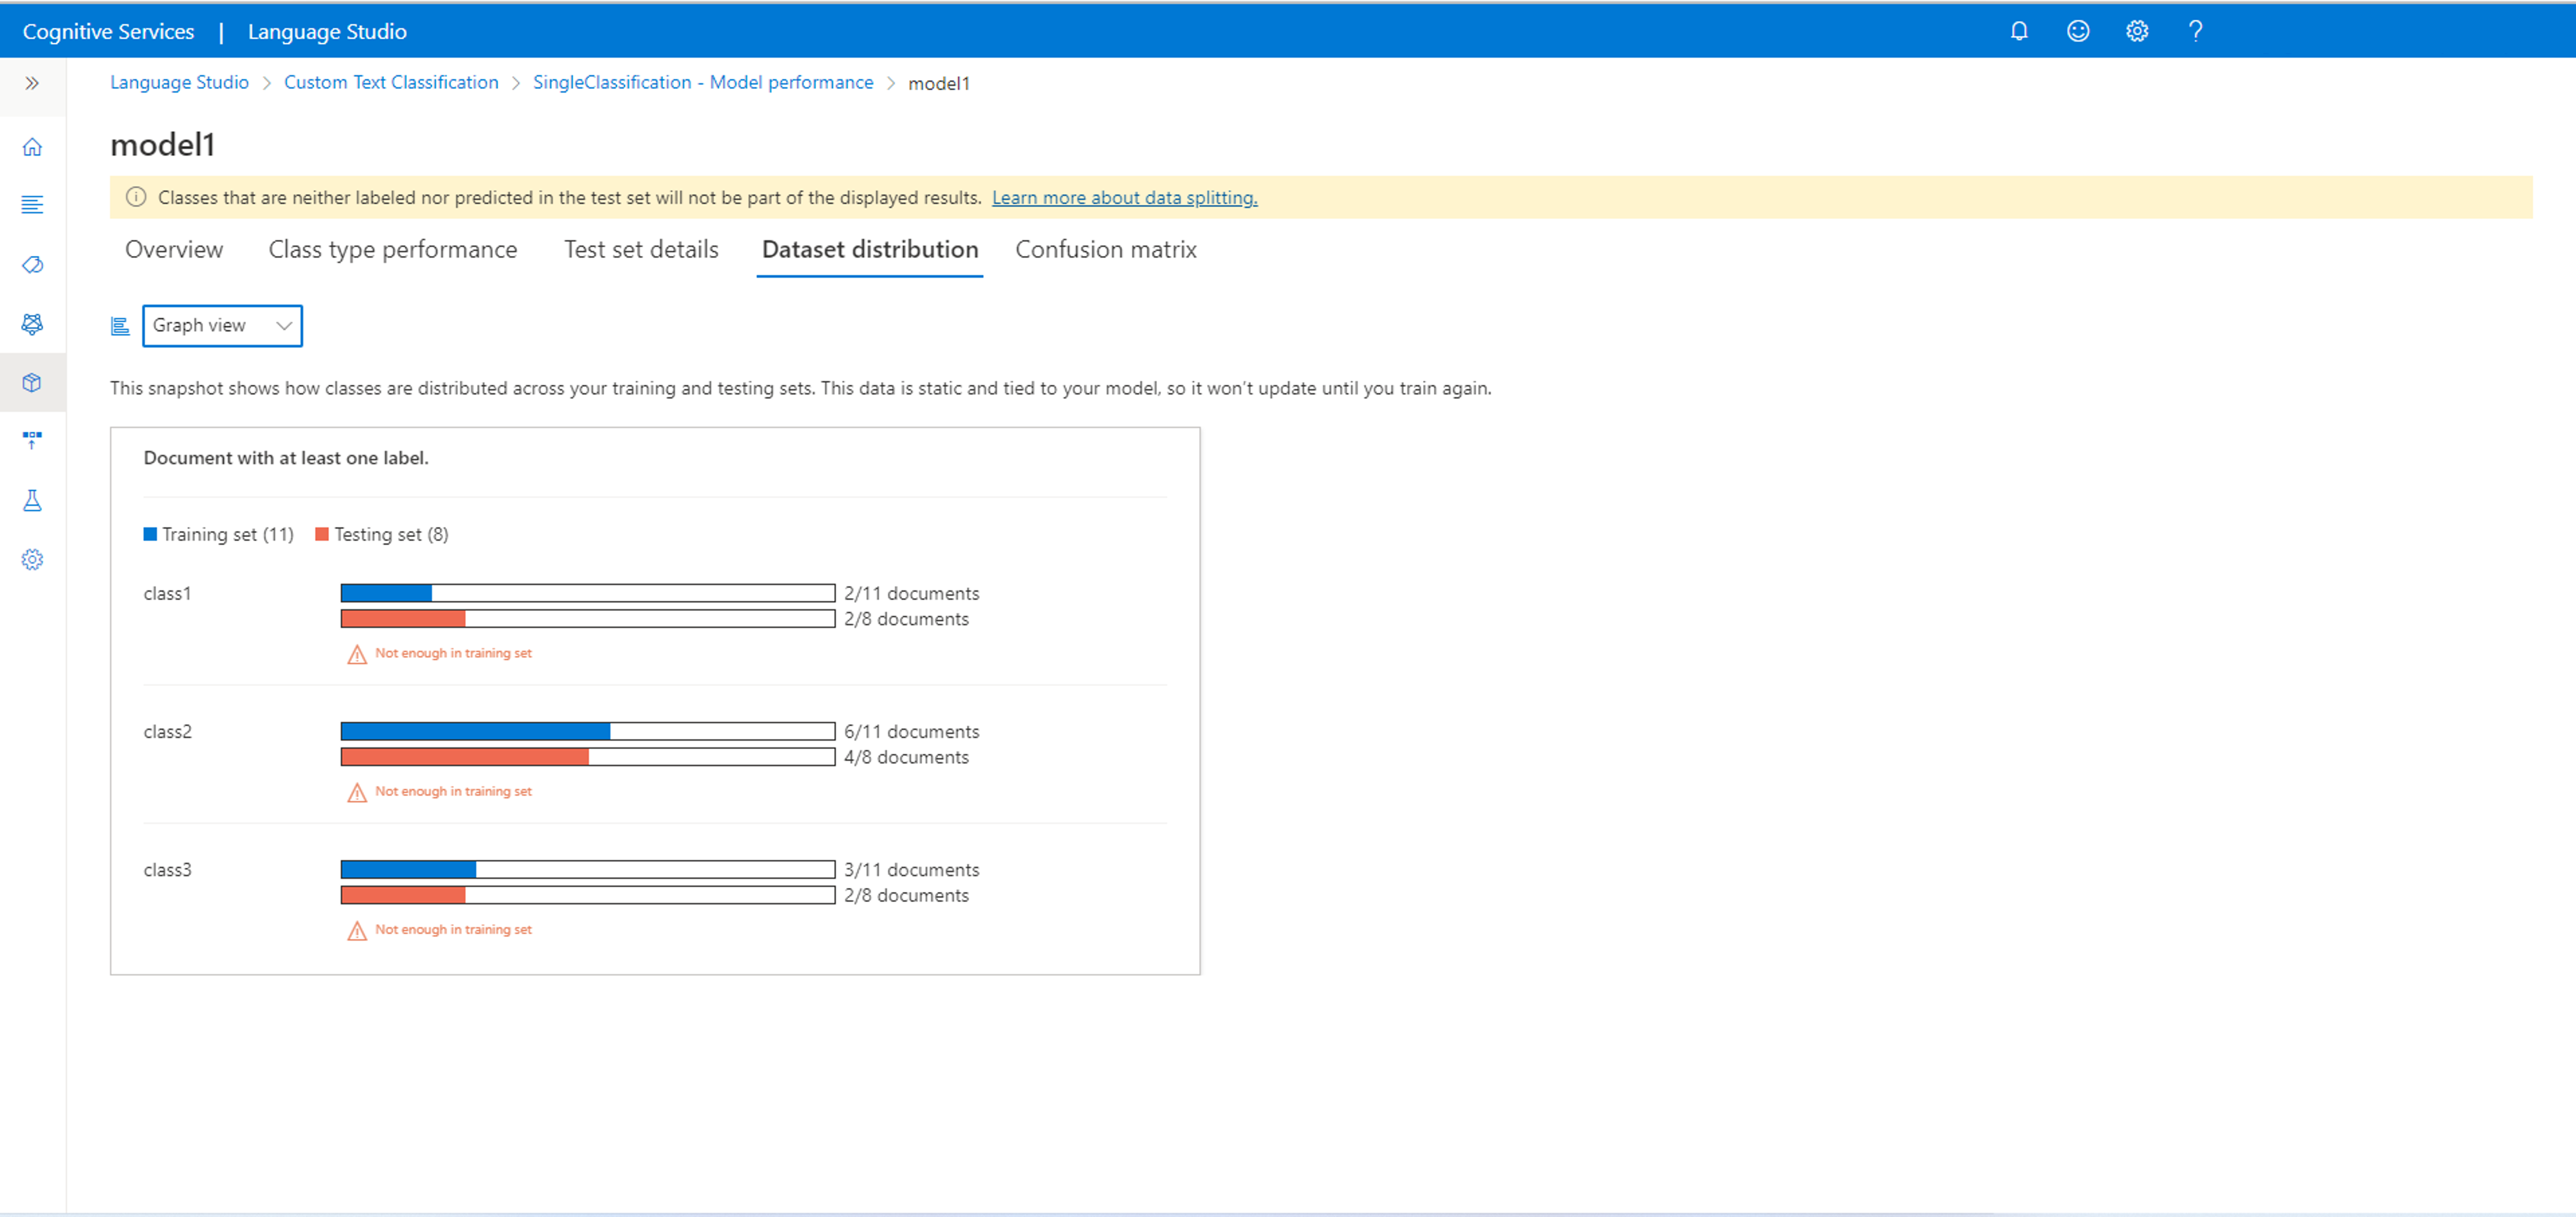
Task: Click class1 red testing bar
Action: [x=403, y=619]
